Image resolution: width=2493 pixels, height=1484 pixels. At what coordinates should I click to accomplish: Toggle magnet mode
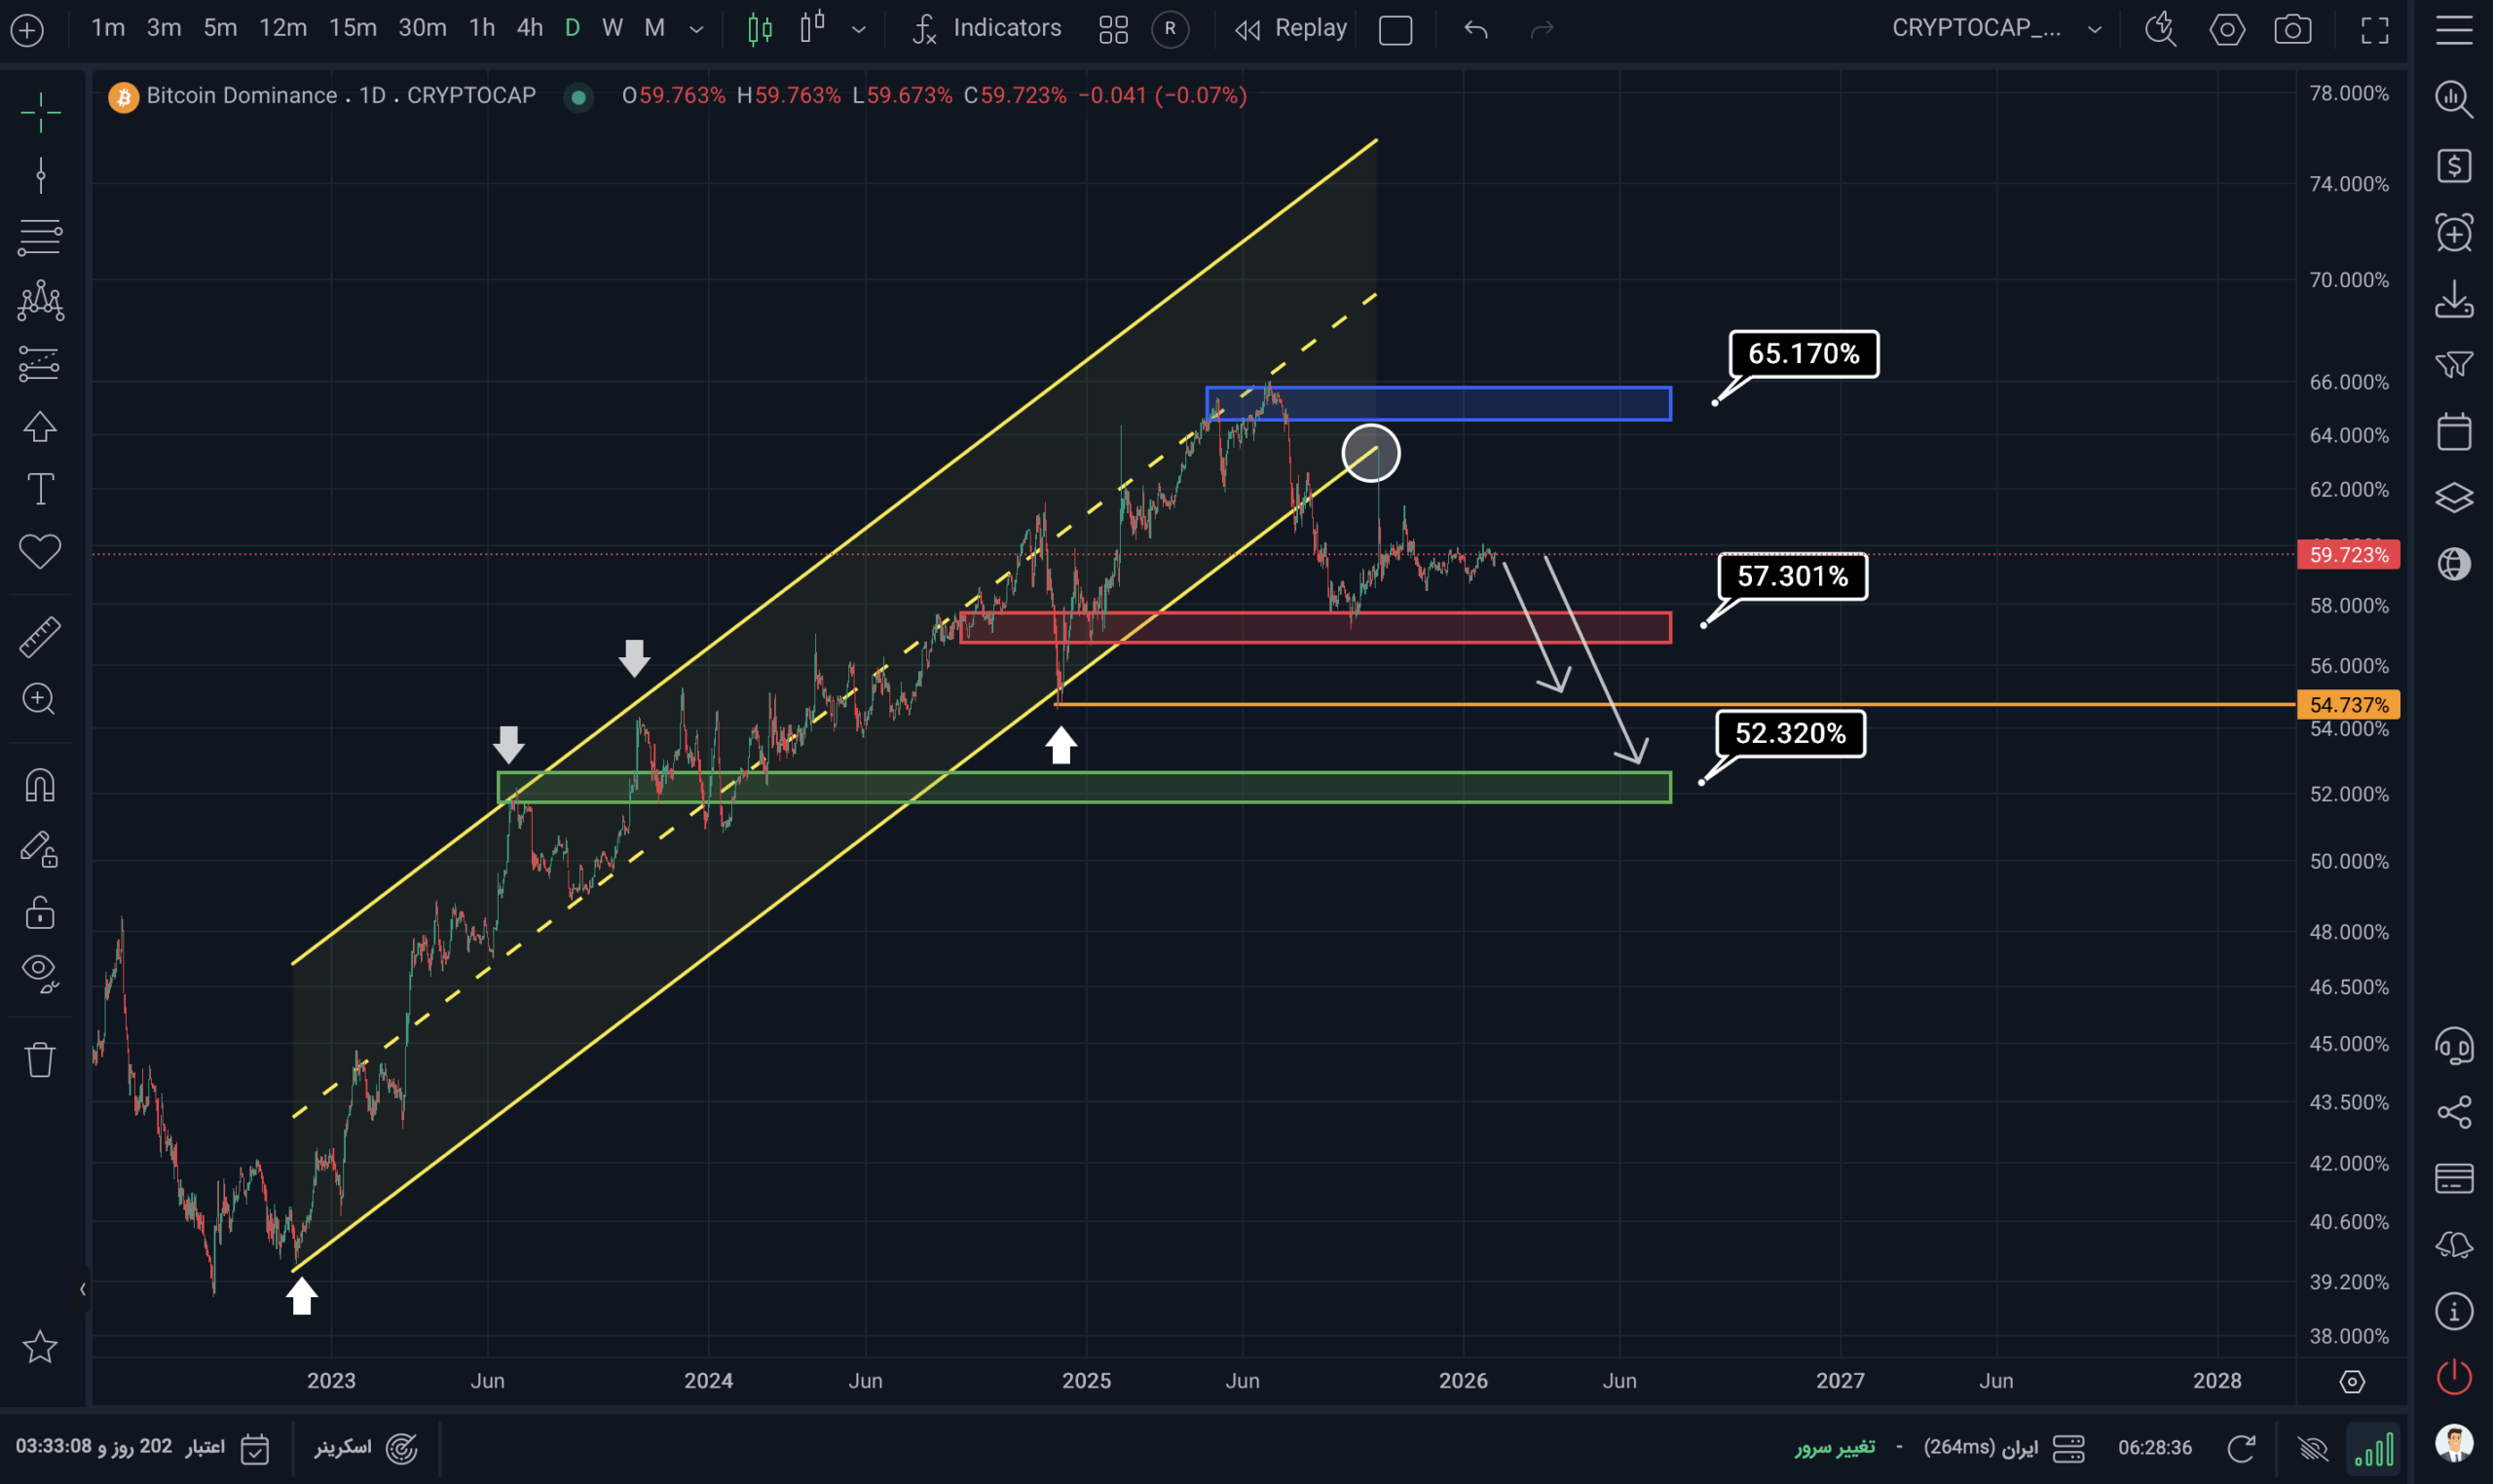click(x=40, y=785)
